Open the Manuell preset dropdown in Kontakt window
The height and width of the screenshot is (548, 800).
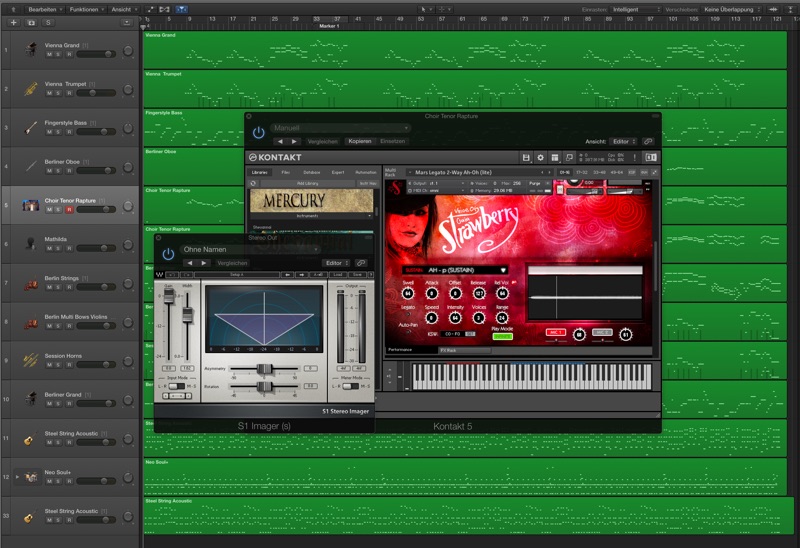pos(340,128)
